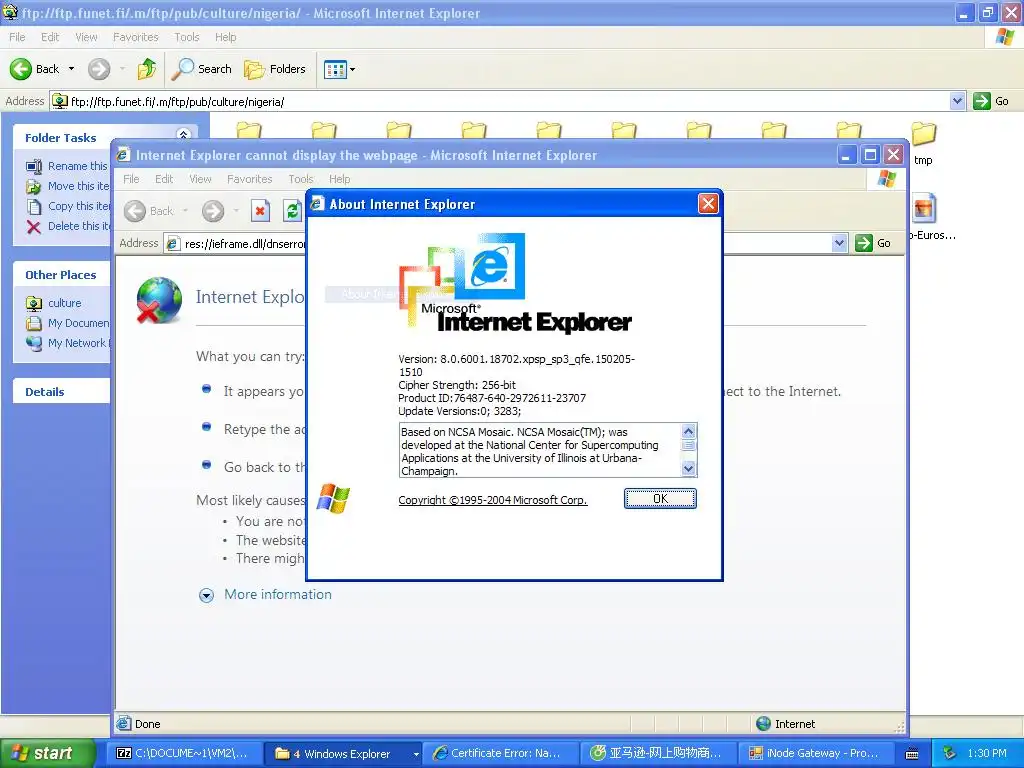Switch to Certificate Error taskbar item
The height and width of the screenshot is (768, 1024).
click(500, 754)
